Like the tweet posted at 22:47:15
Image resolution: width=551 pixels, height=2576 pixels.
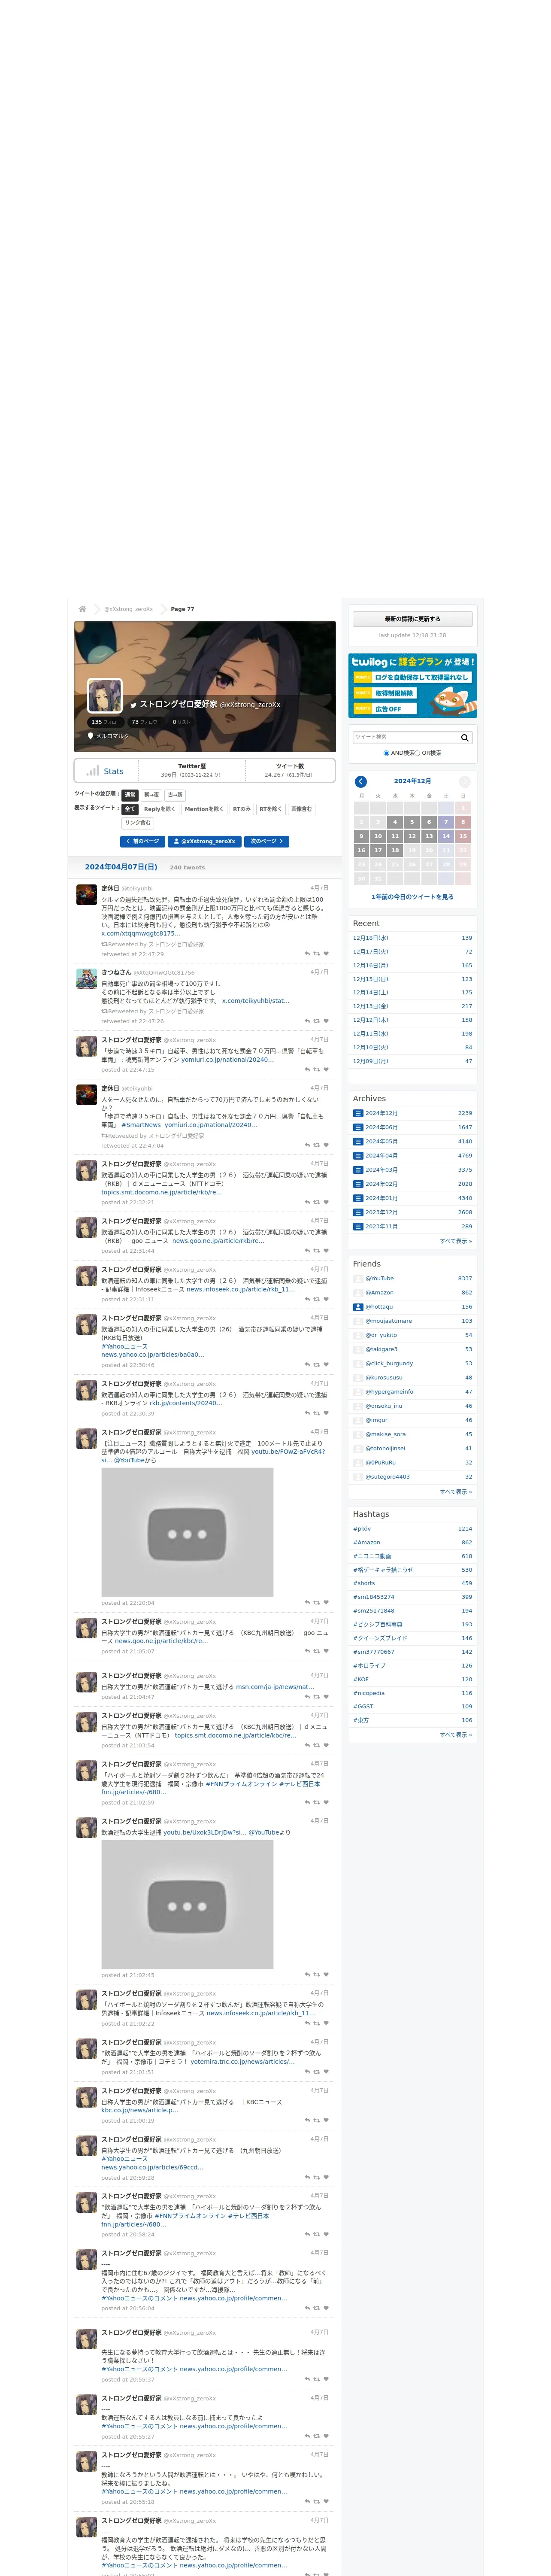tap(326, 1069)
